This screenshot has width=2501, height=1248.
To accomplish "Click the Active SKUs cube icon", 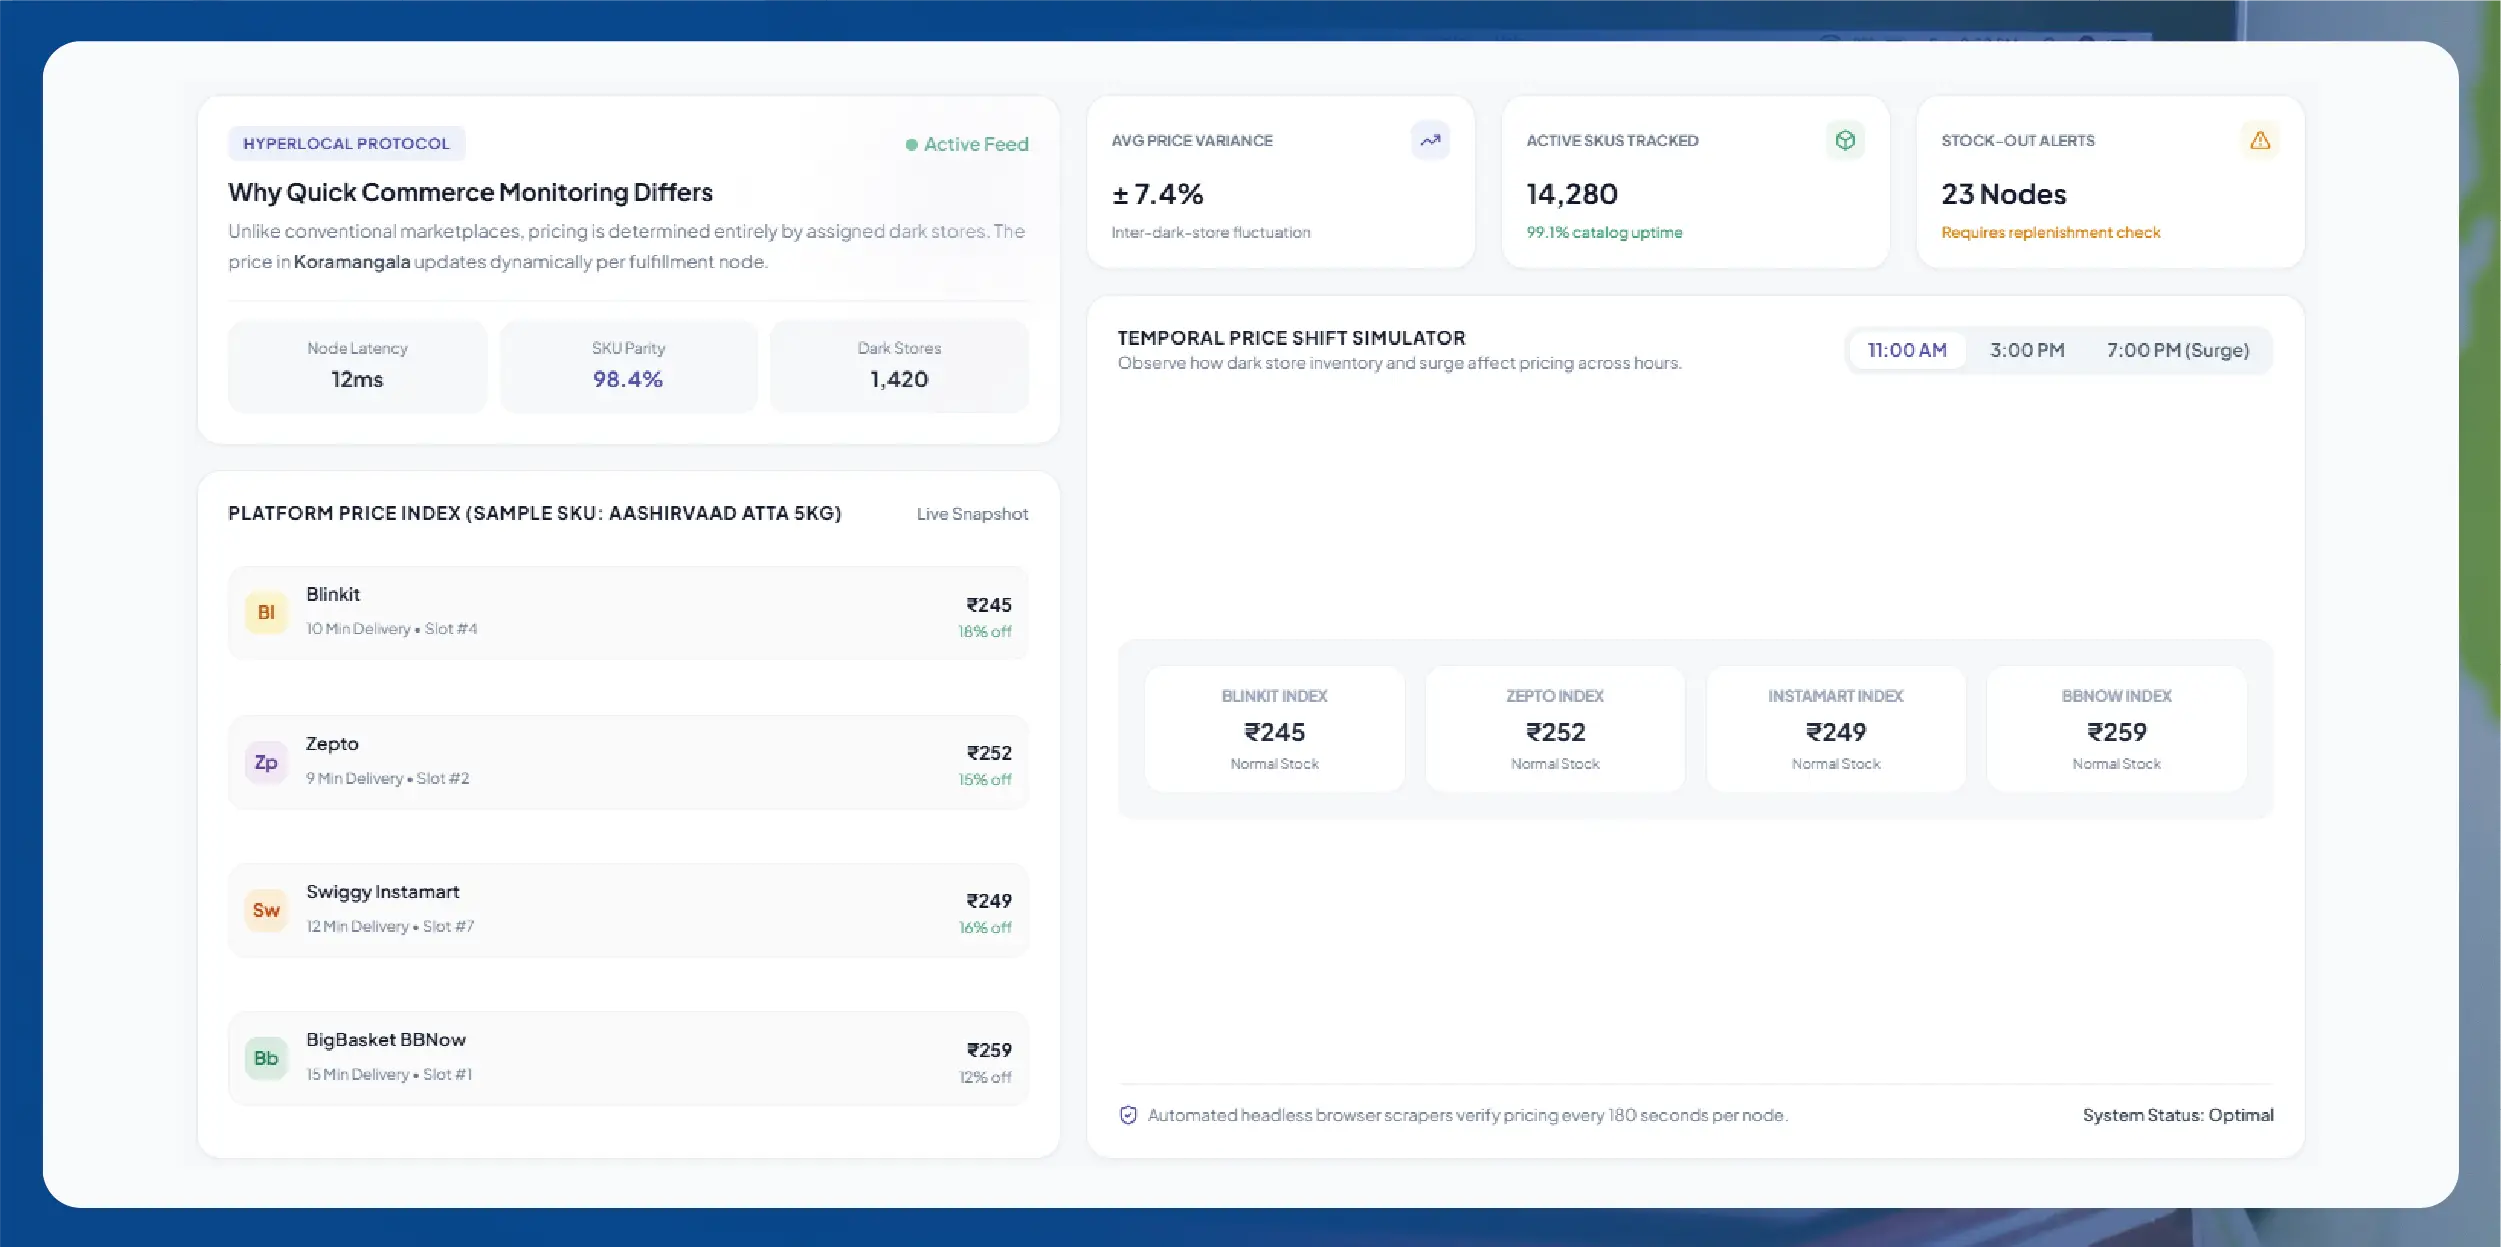I will coord(1845,140).
